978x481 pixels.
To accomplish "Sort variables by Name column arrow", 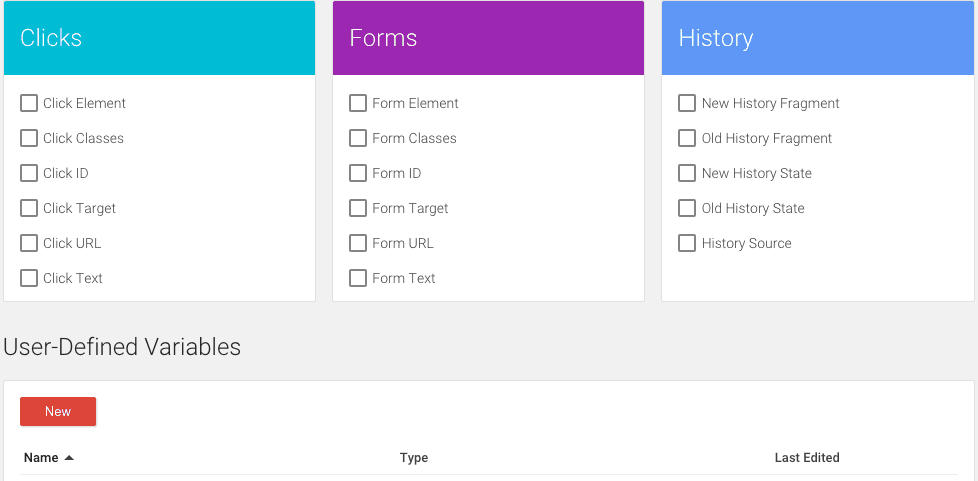I will coord(69,458).
